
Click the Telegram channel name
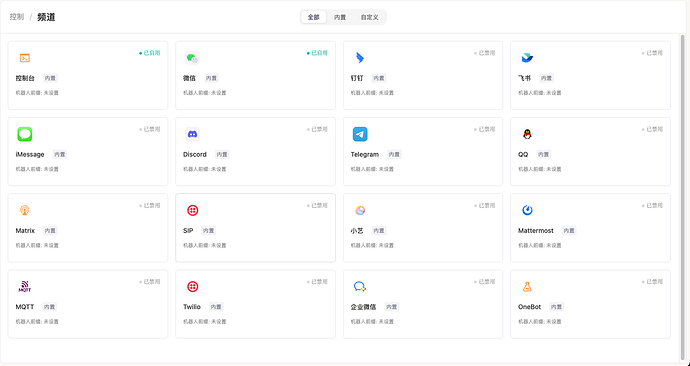(365, 154)
